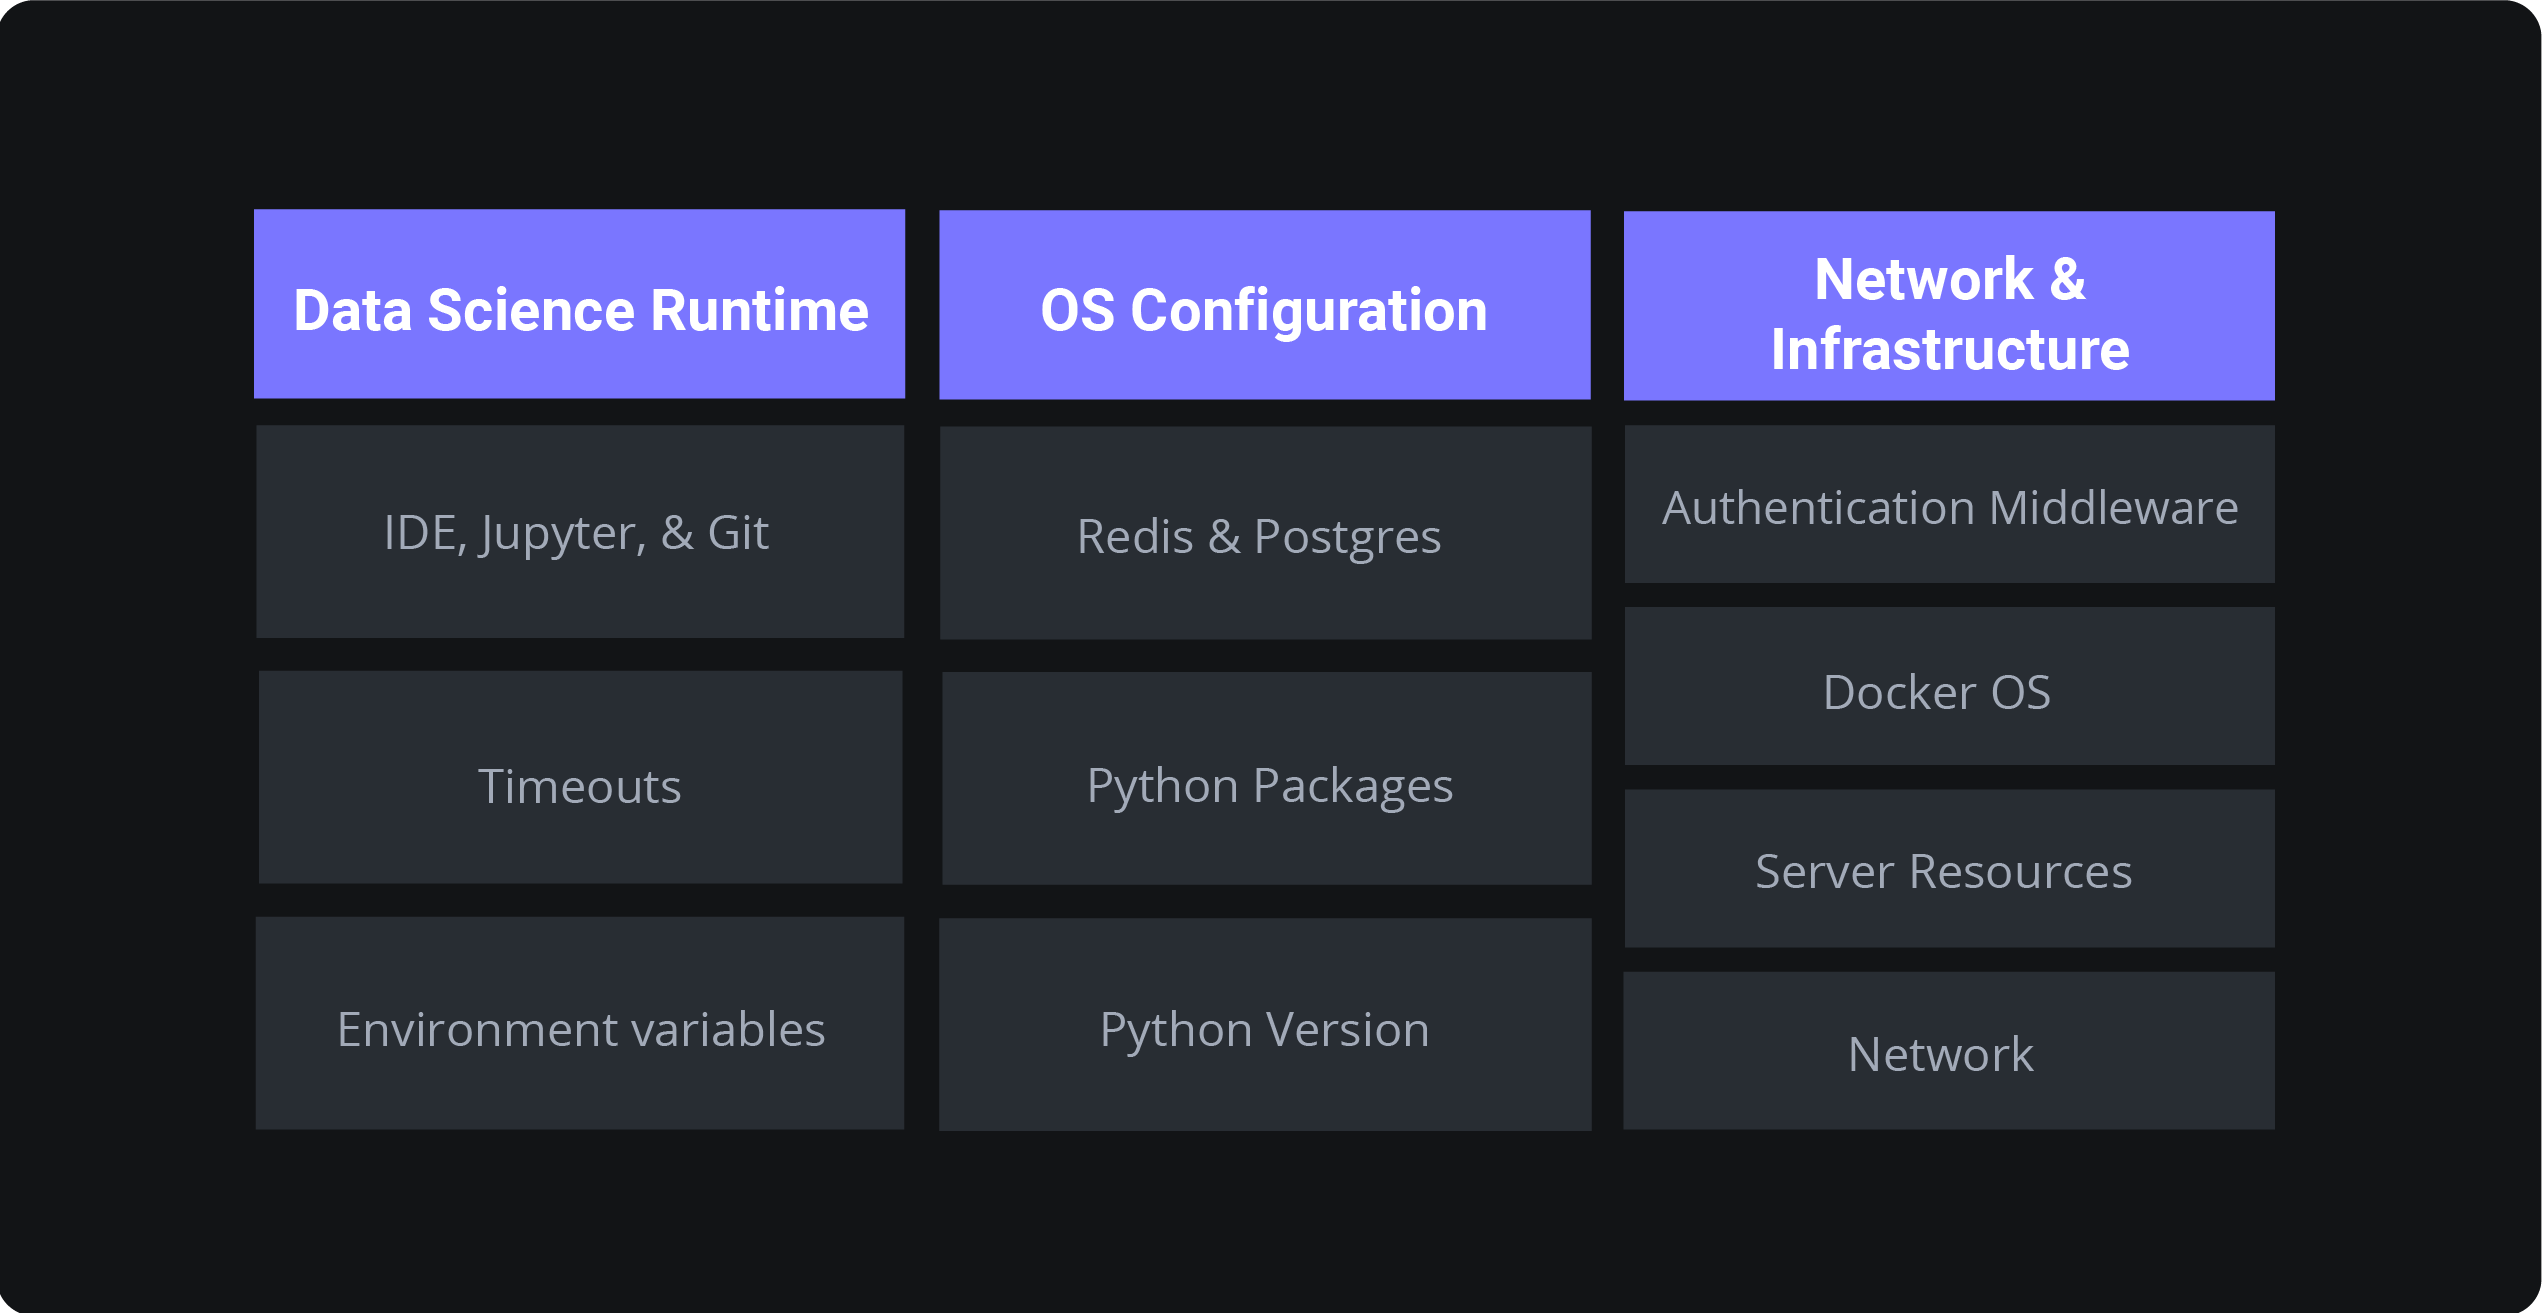
Task: Click the Redis & Postgres box
Action: pos(1265,533)
